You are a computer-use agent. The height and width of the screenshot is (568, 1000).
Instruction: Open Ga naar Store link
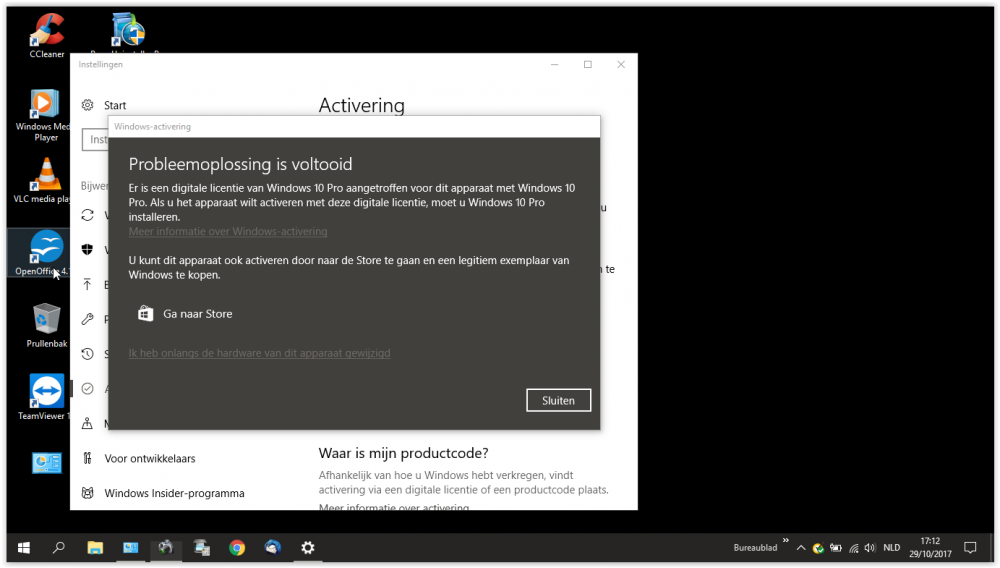[x=197, y=314]
